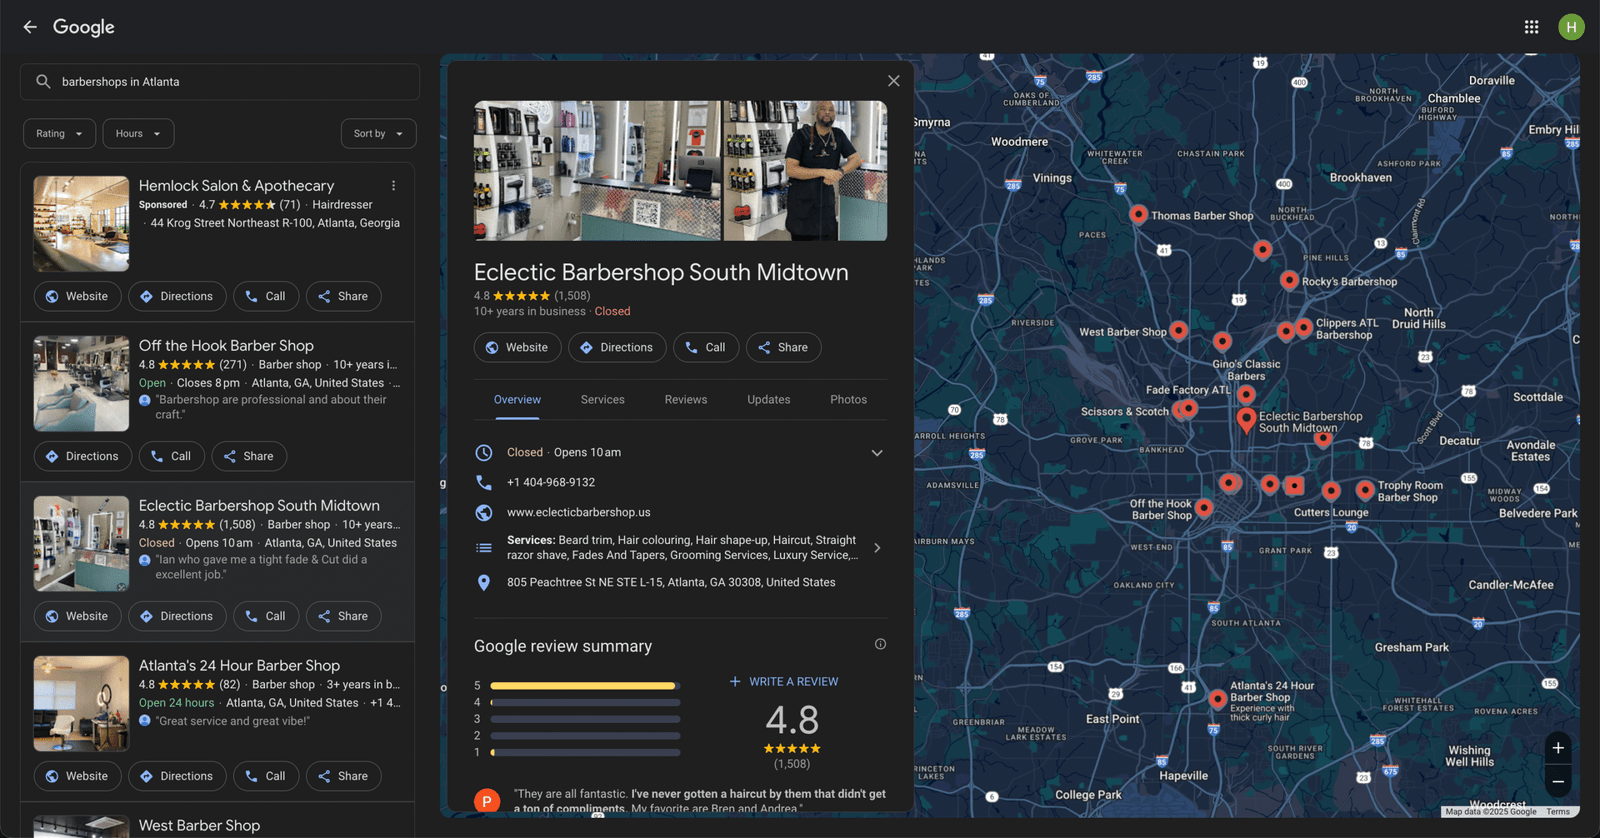The width and height of the screenshot is (1600, 838).
Task: Click Call button in Eclectic details panel
Action: coord(706,347)
